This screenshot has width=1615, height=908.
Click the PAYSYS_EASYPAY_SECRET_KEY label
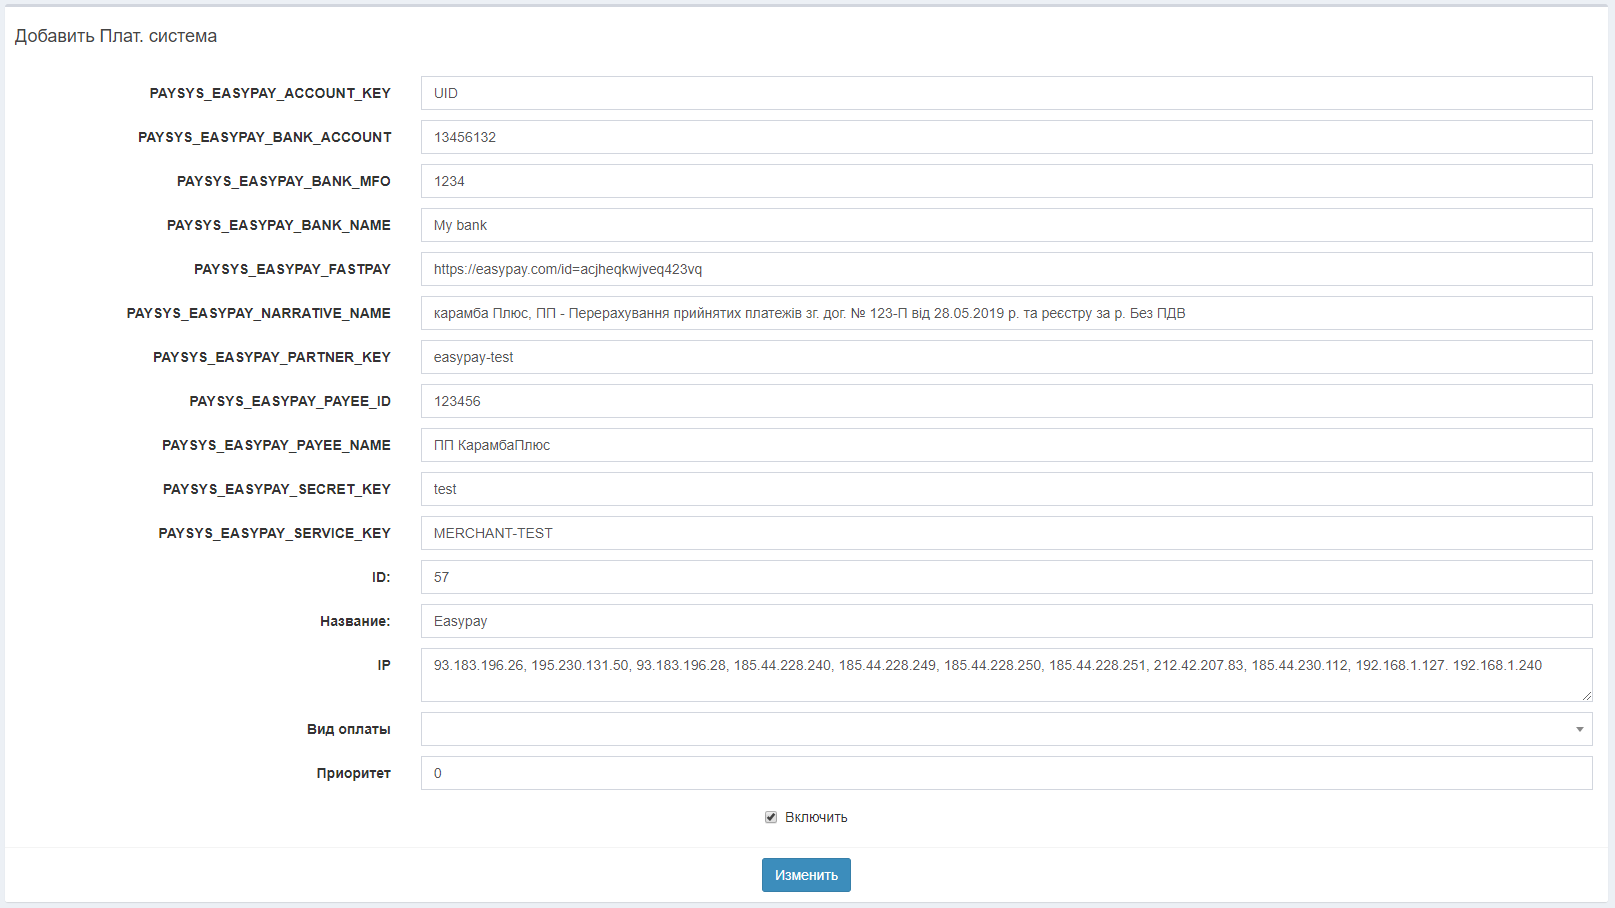(x=277, y=489)
